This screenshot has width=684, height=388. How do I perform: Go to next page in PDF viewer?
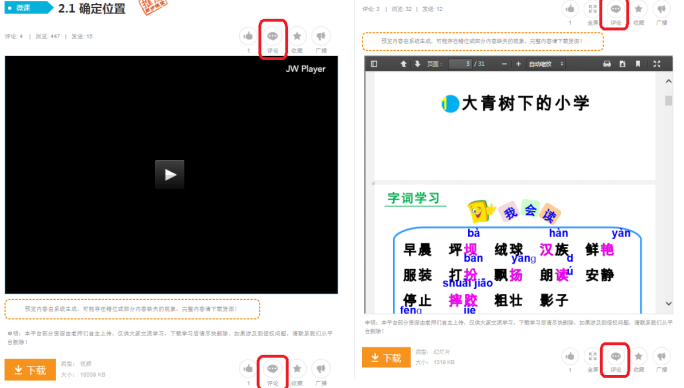417,64
